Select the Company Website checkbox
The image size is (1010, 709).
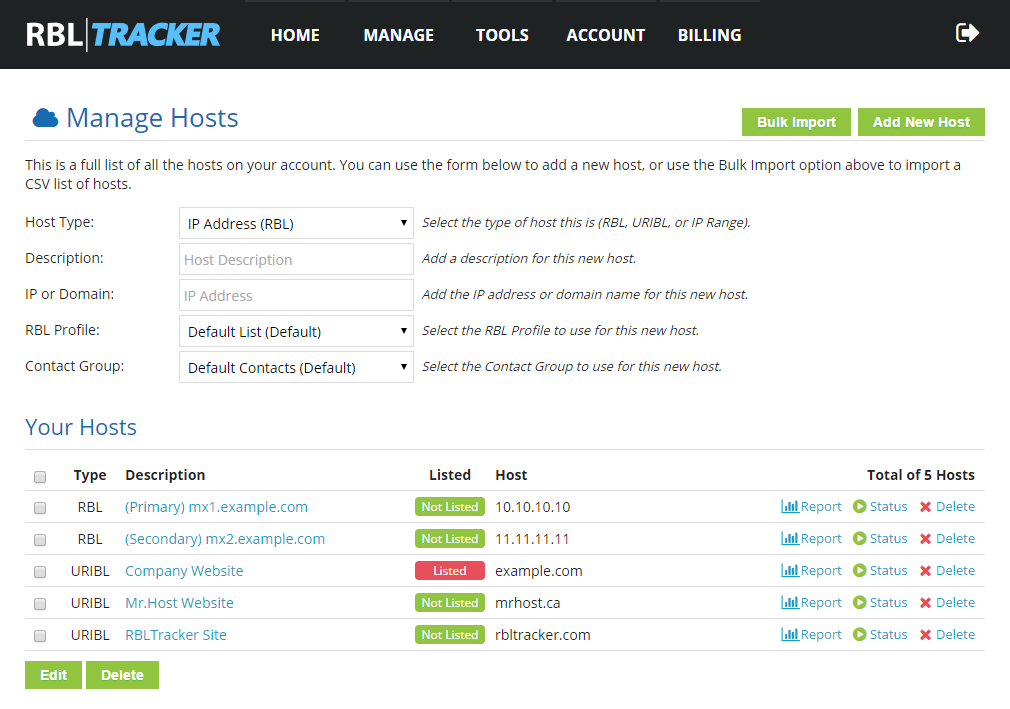40,572
